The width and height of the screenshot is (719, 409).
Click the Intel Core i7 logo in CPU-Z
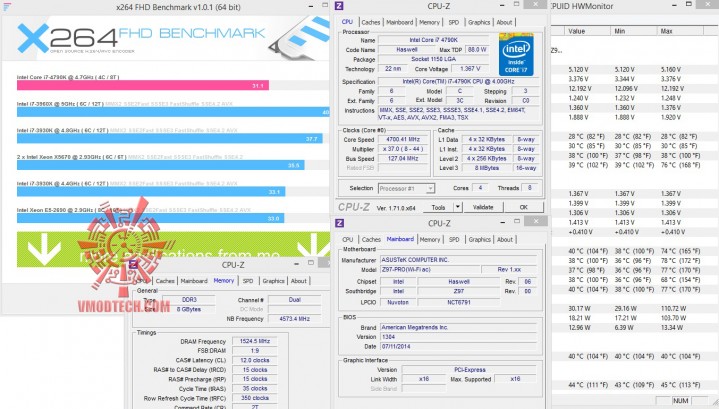tap(516, 54)
